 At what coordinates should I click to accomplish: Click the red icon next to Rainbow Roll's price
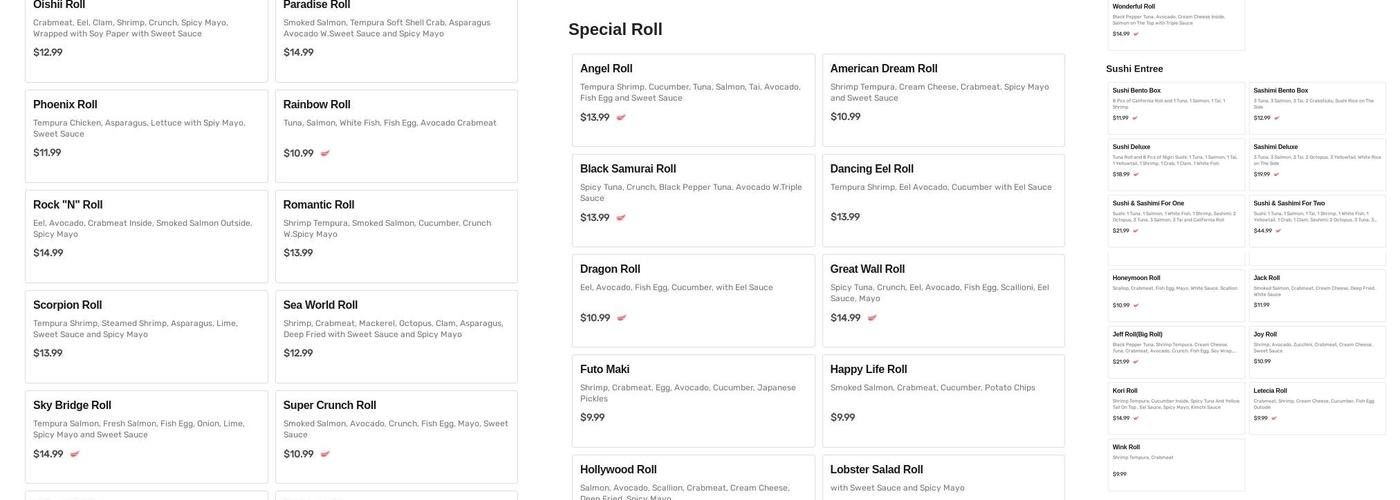coord(325,154)
